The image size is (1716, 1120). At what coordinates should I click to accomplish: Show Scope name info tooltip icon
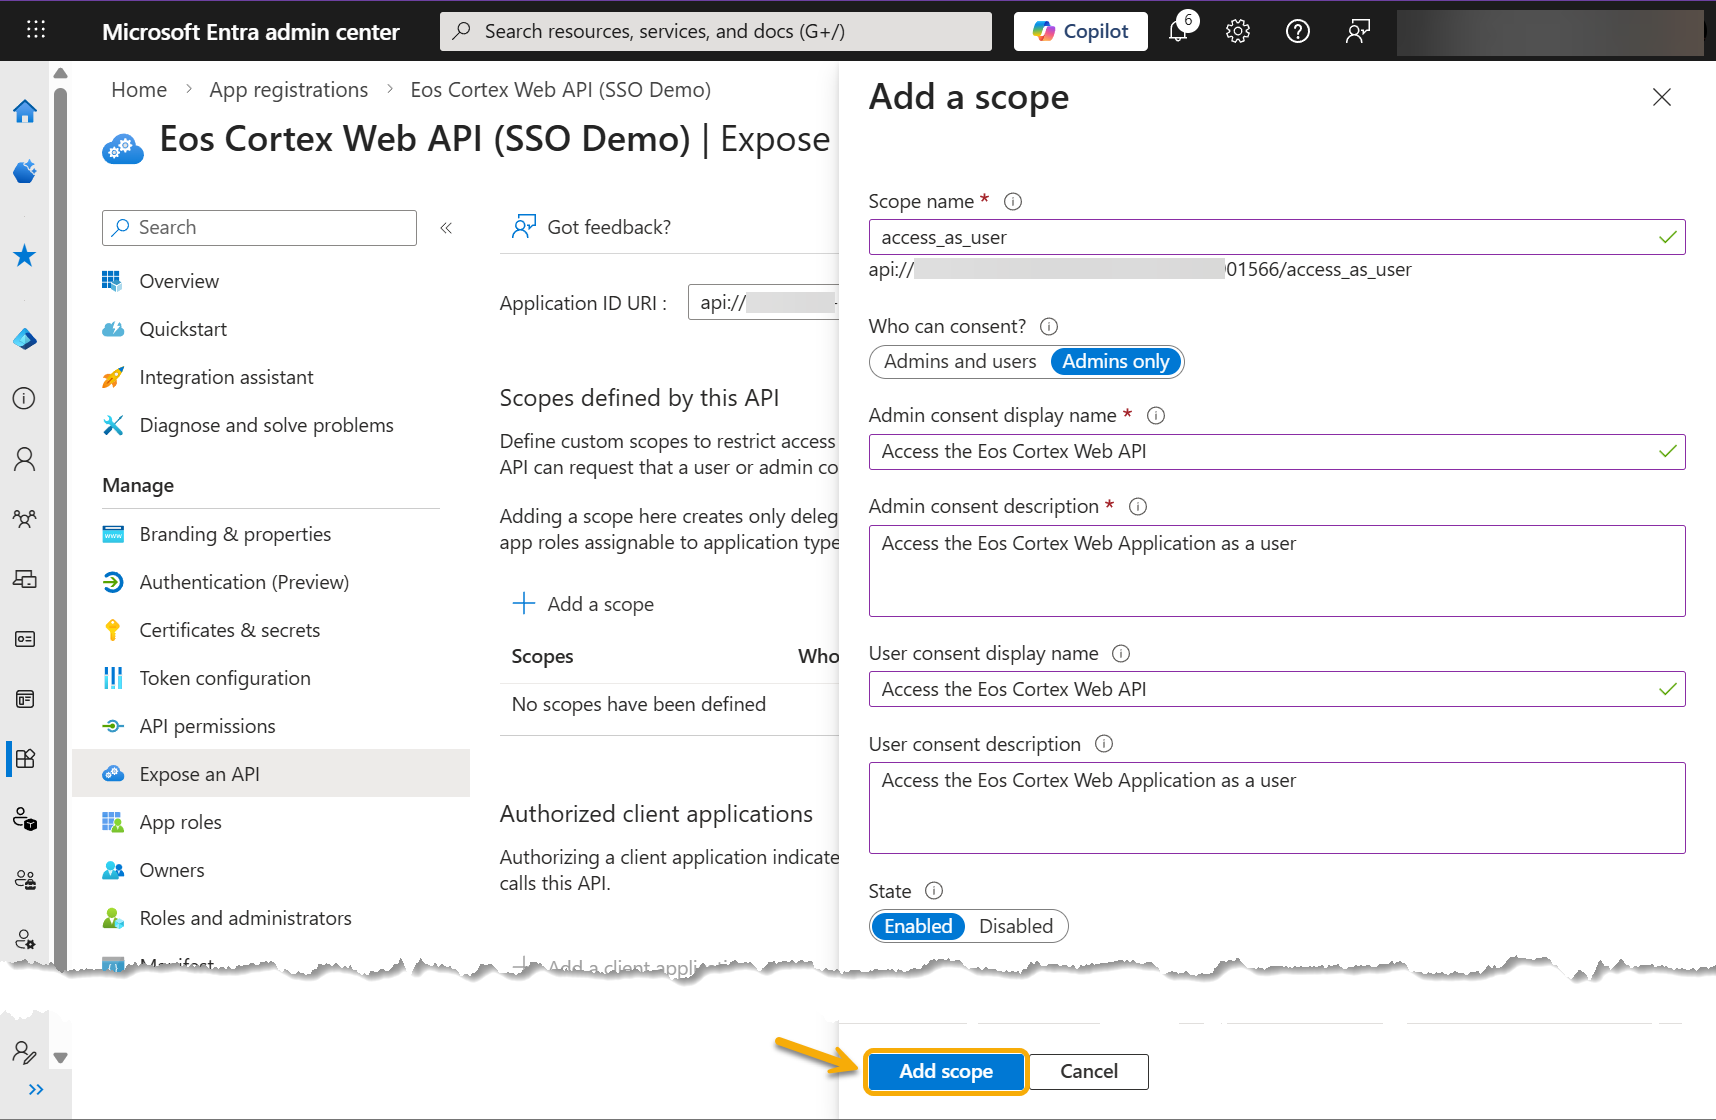click(x=1013, y=202)
